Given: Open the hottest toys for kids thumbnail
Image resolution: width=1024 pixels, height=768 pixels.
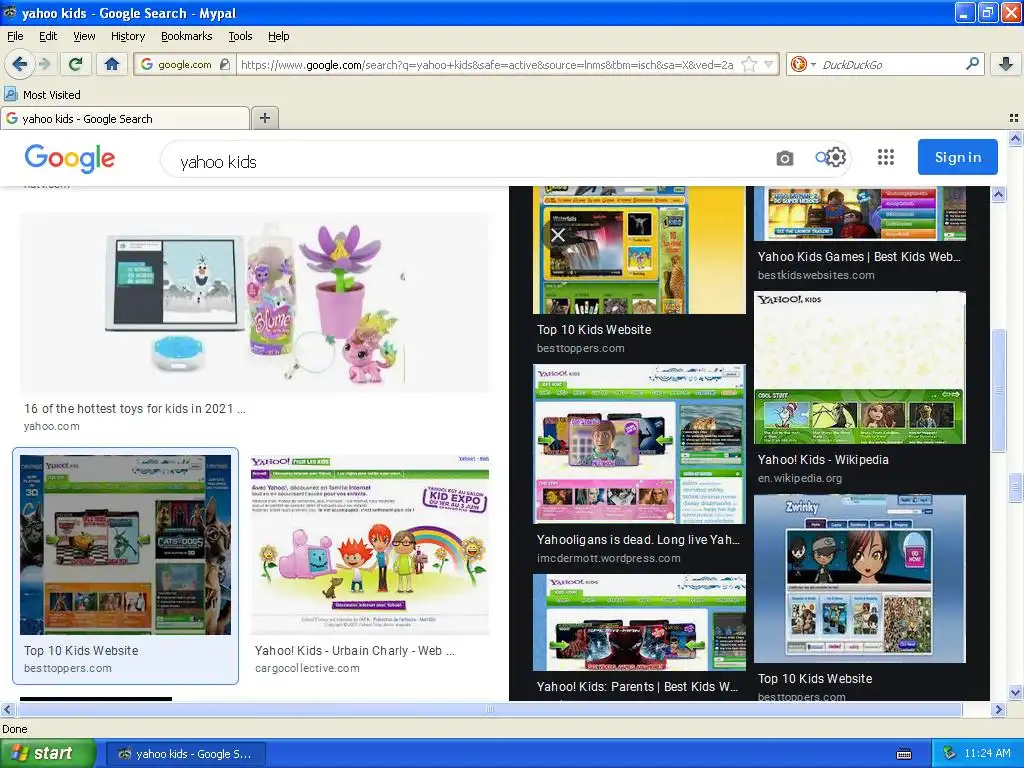Looking at the screenshot, I should (x=255, y=302).
